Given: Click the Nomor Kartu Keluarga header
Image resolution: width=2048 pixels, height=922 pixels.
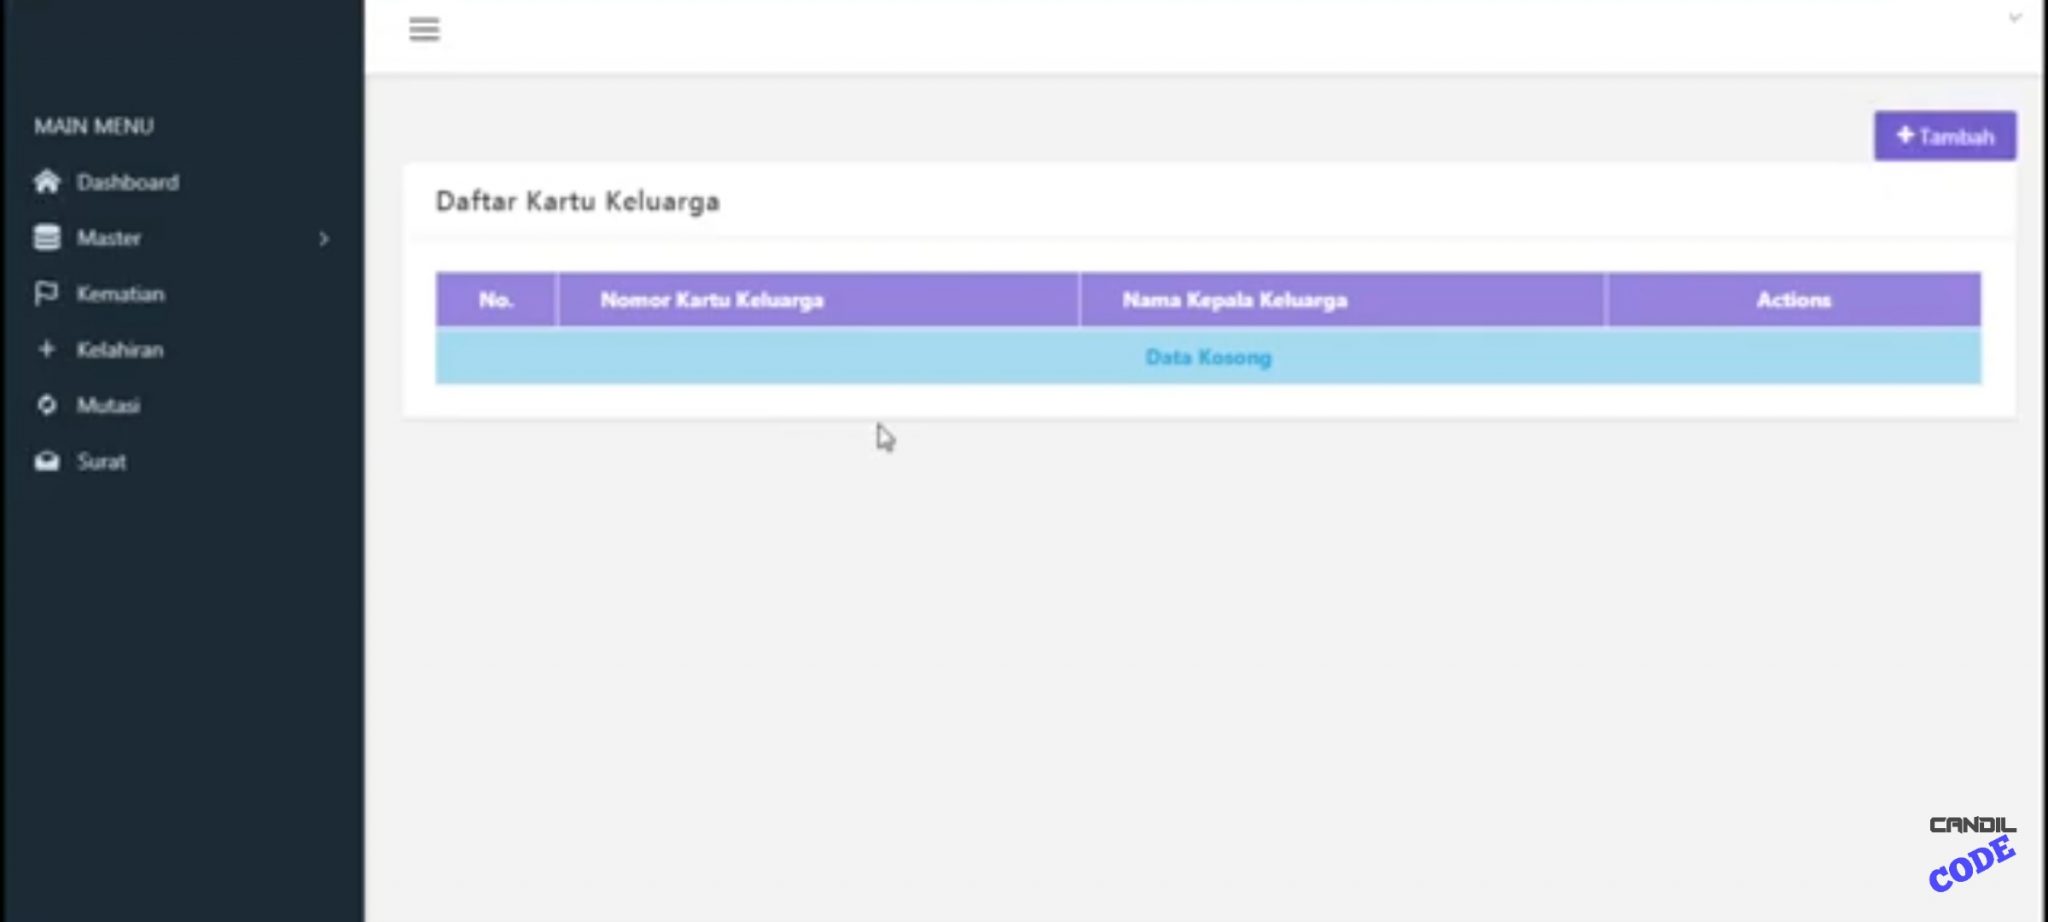Looking at the screenshot, I should tap(713, 299).
